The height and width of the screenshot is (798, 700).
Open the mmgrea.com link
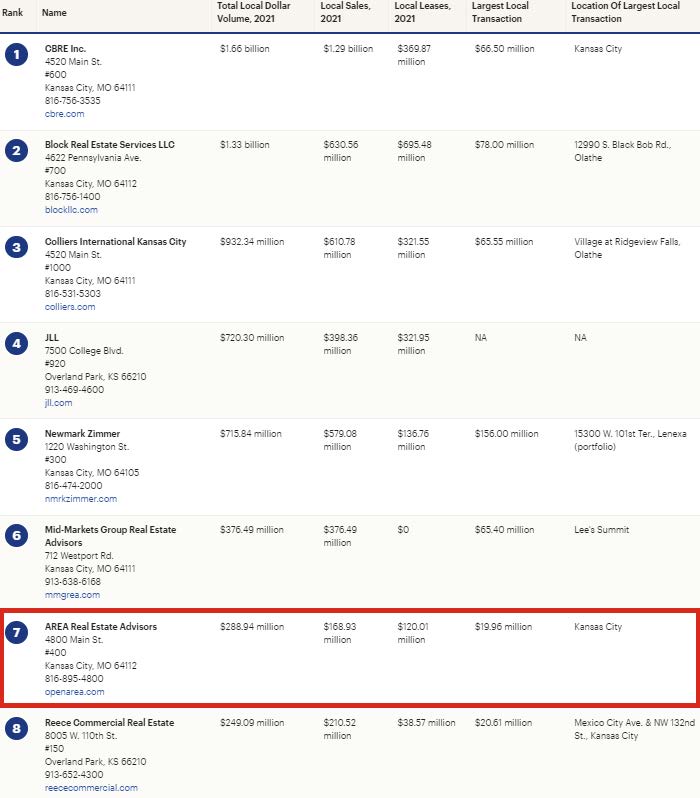pos(72,595)
